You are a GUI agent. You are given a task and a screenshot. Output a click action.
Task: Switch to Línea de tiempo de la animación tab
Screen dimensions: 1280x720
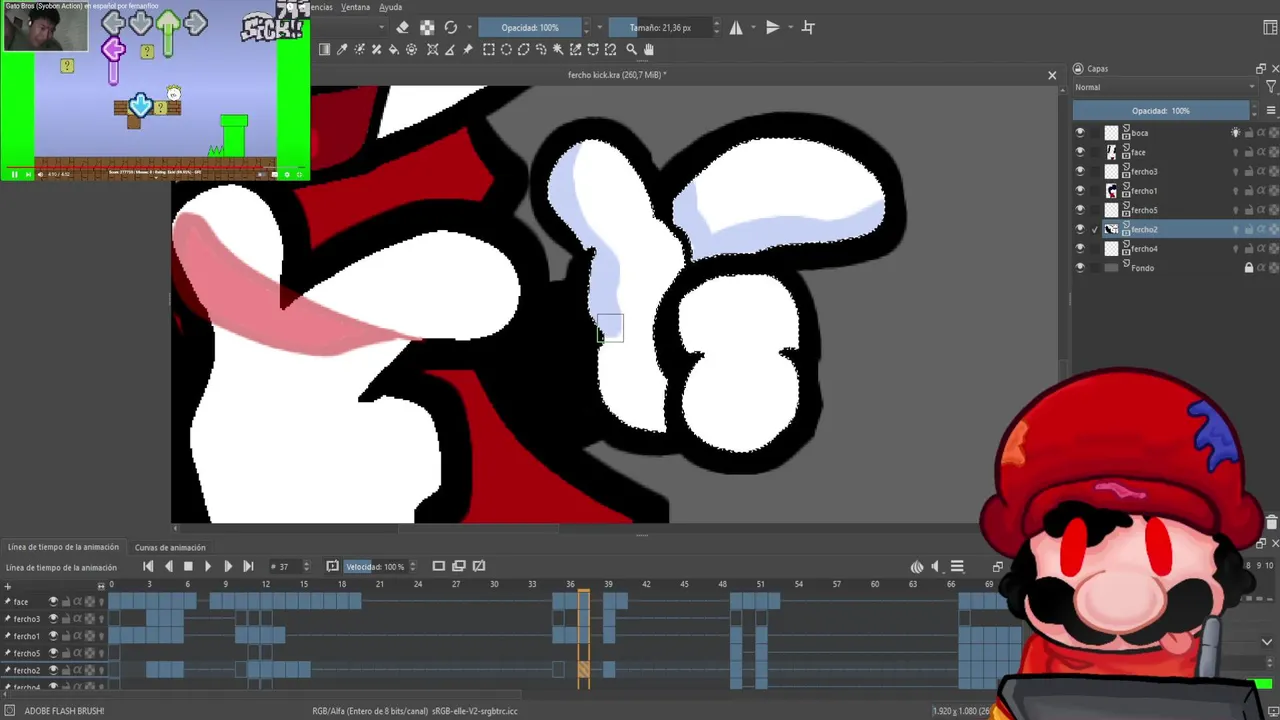coord(63,548)
